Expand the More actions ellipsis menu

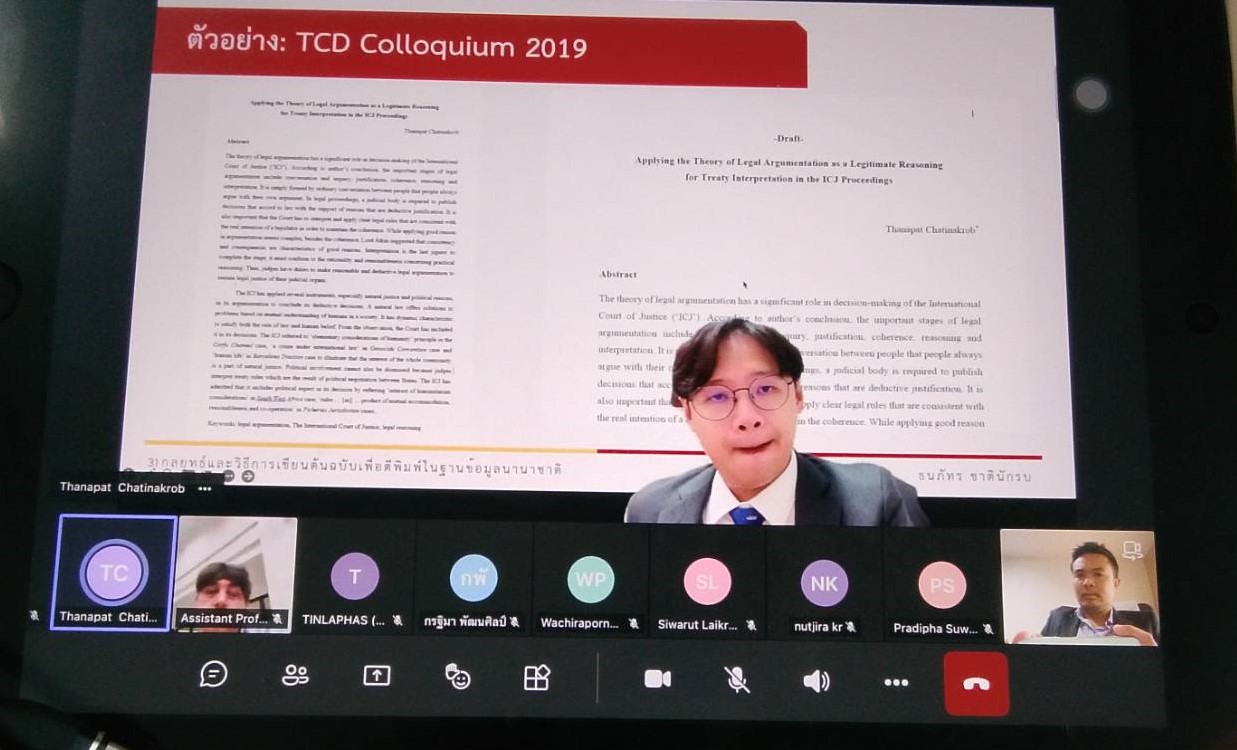896,682
